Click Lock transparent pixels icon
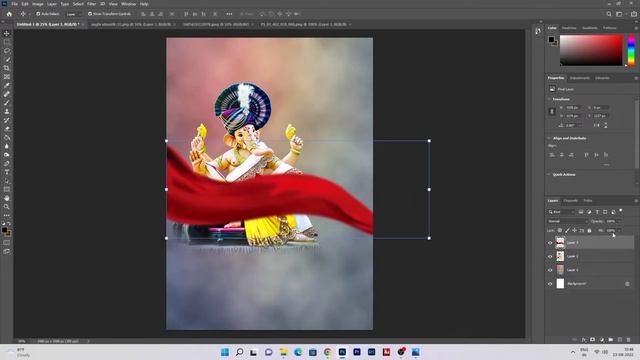Screen dimensions: 640x360 click(560, 231)
